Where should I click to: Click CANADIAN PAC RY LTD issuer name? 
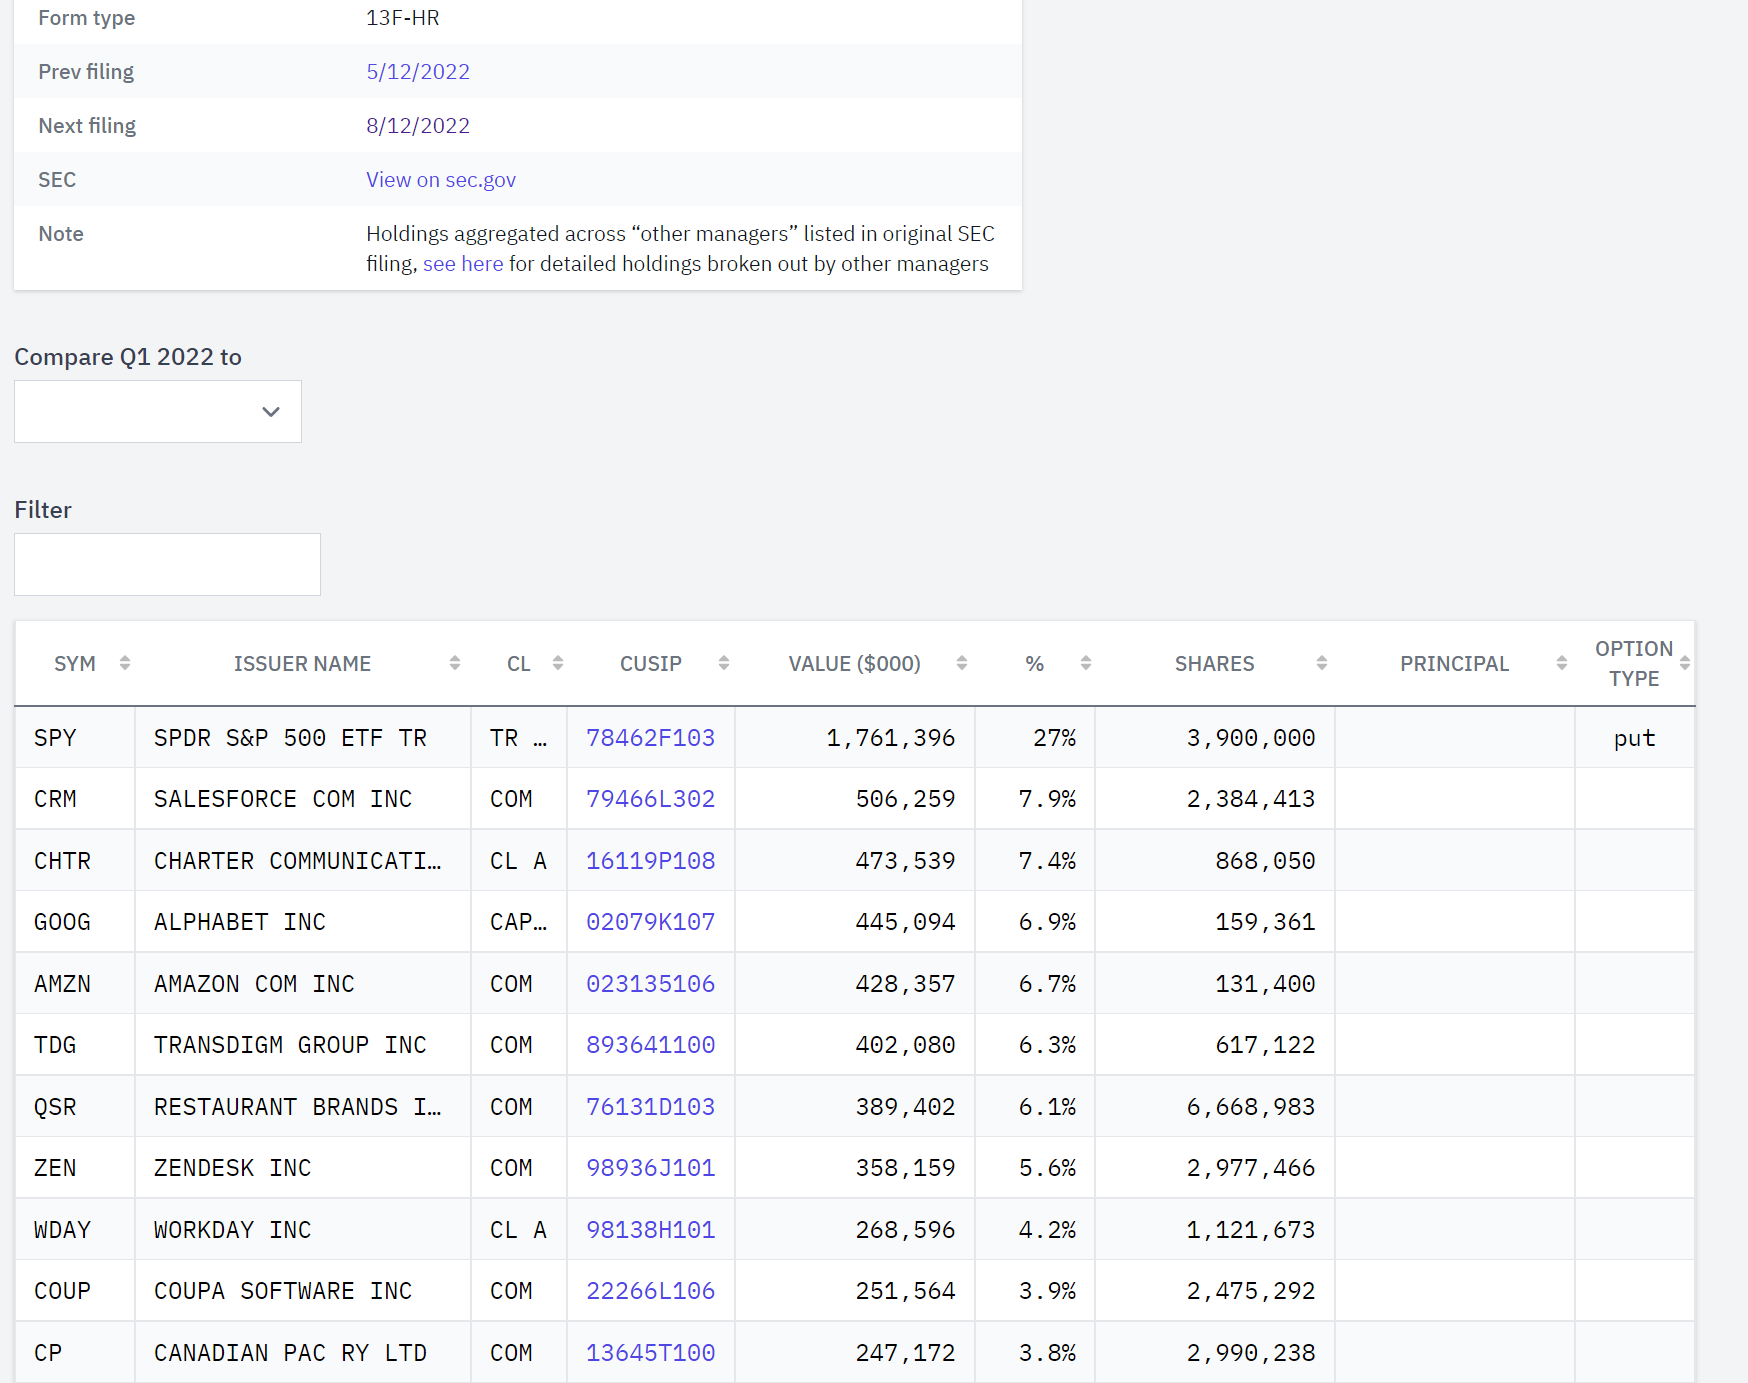point(290,1353)
